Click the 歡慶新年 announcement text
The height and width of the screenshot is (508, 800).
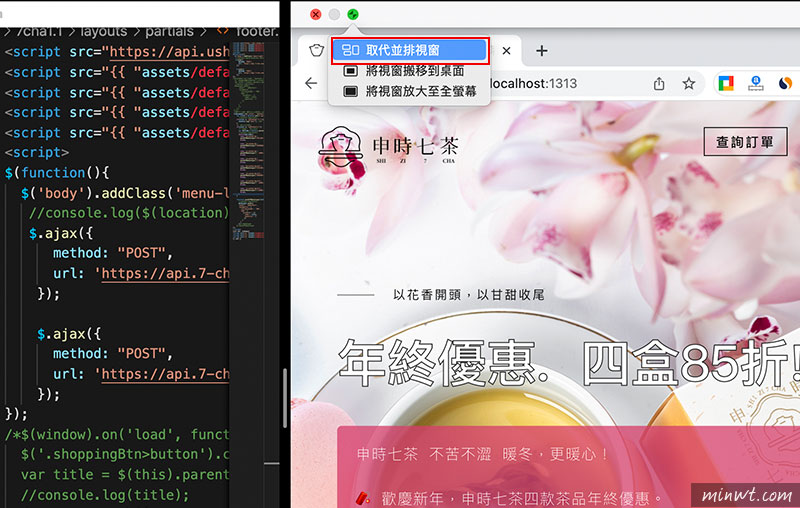520,497
